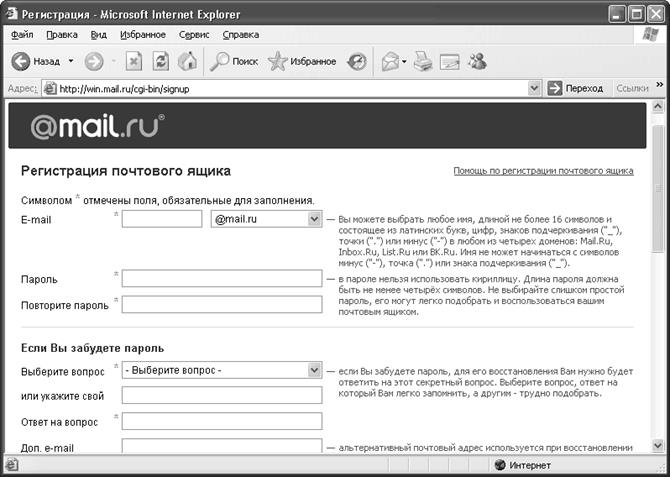Close the Internet Explorer window
Screen dimensions: 670x477
(656, 15)
